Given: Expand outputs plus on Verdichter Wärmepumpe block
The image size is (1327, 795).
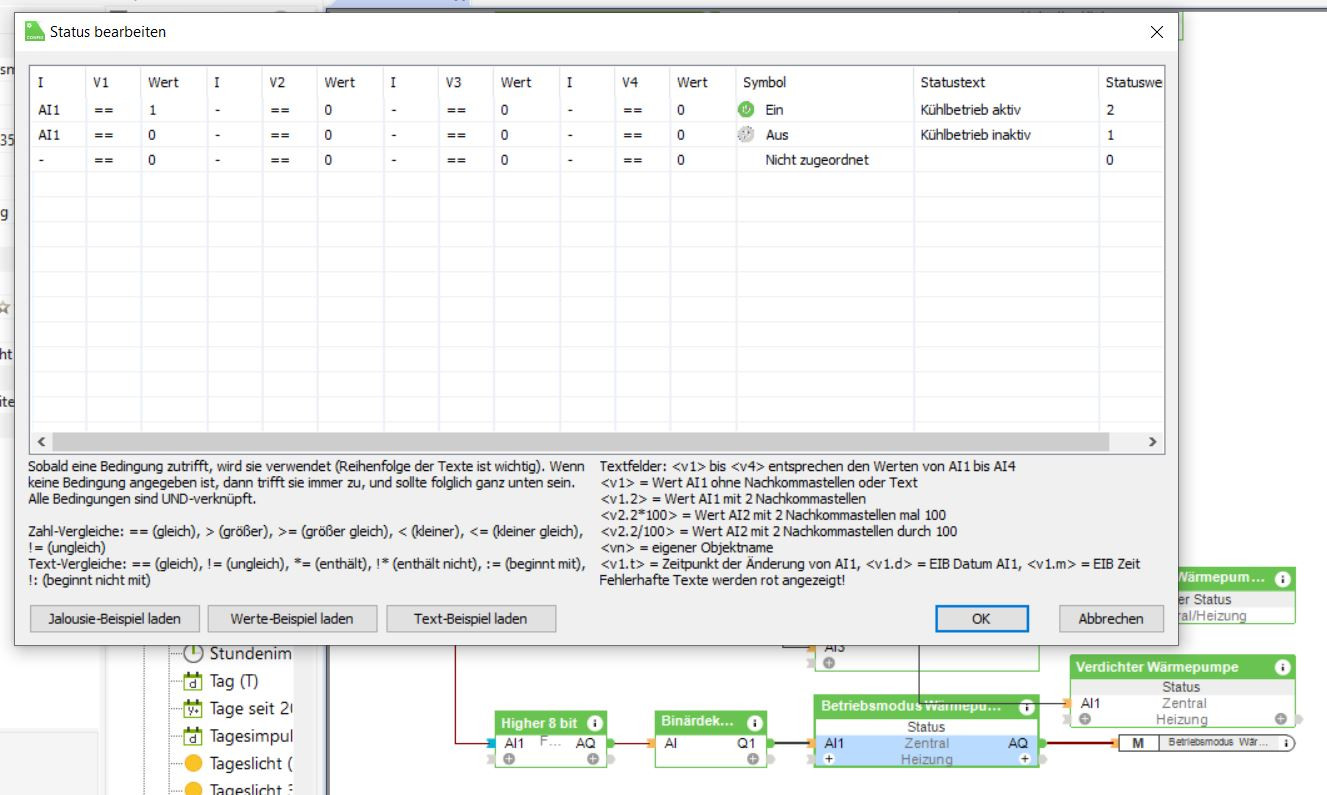Looking at the screenshot, I should (1281, 719).
